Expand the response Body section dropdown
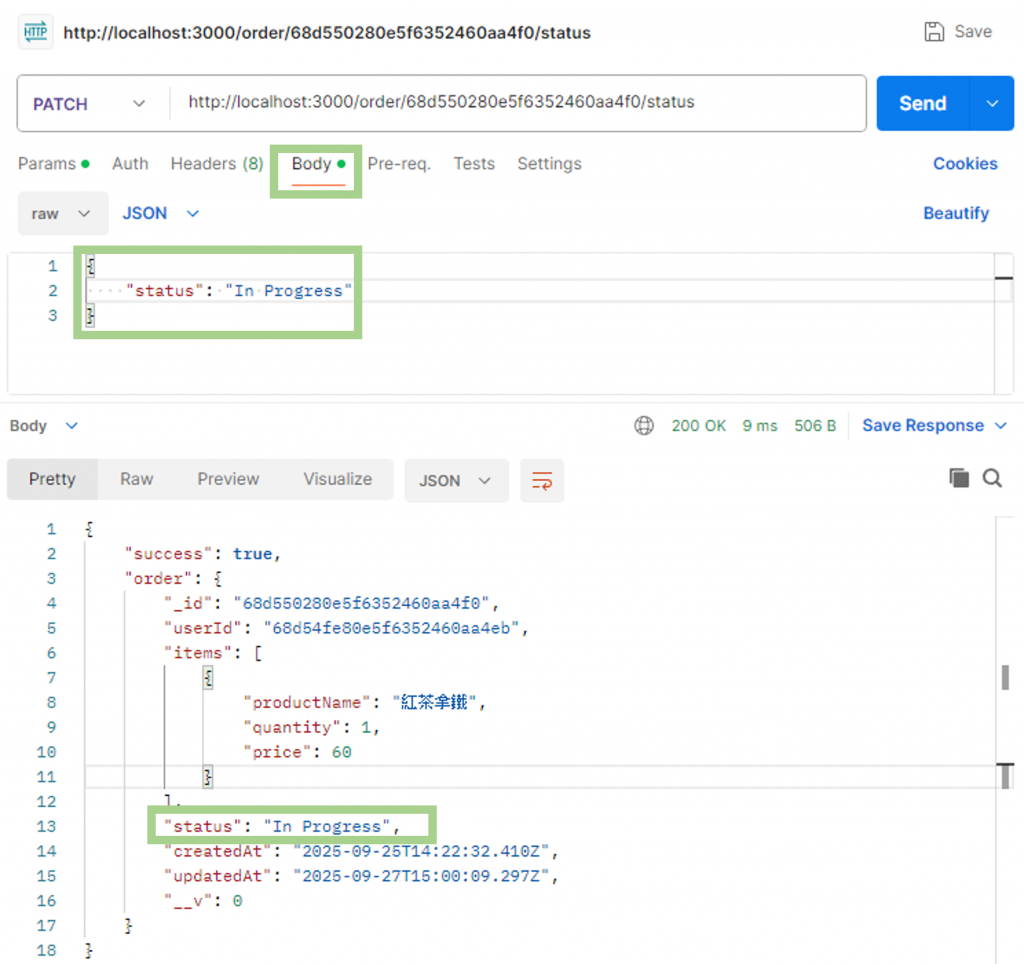Image resolution: width=1024 pixels, height=964 pixels. pyautogui.click(x=44, y=426)
